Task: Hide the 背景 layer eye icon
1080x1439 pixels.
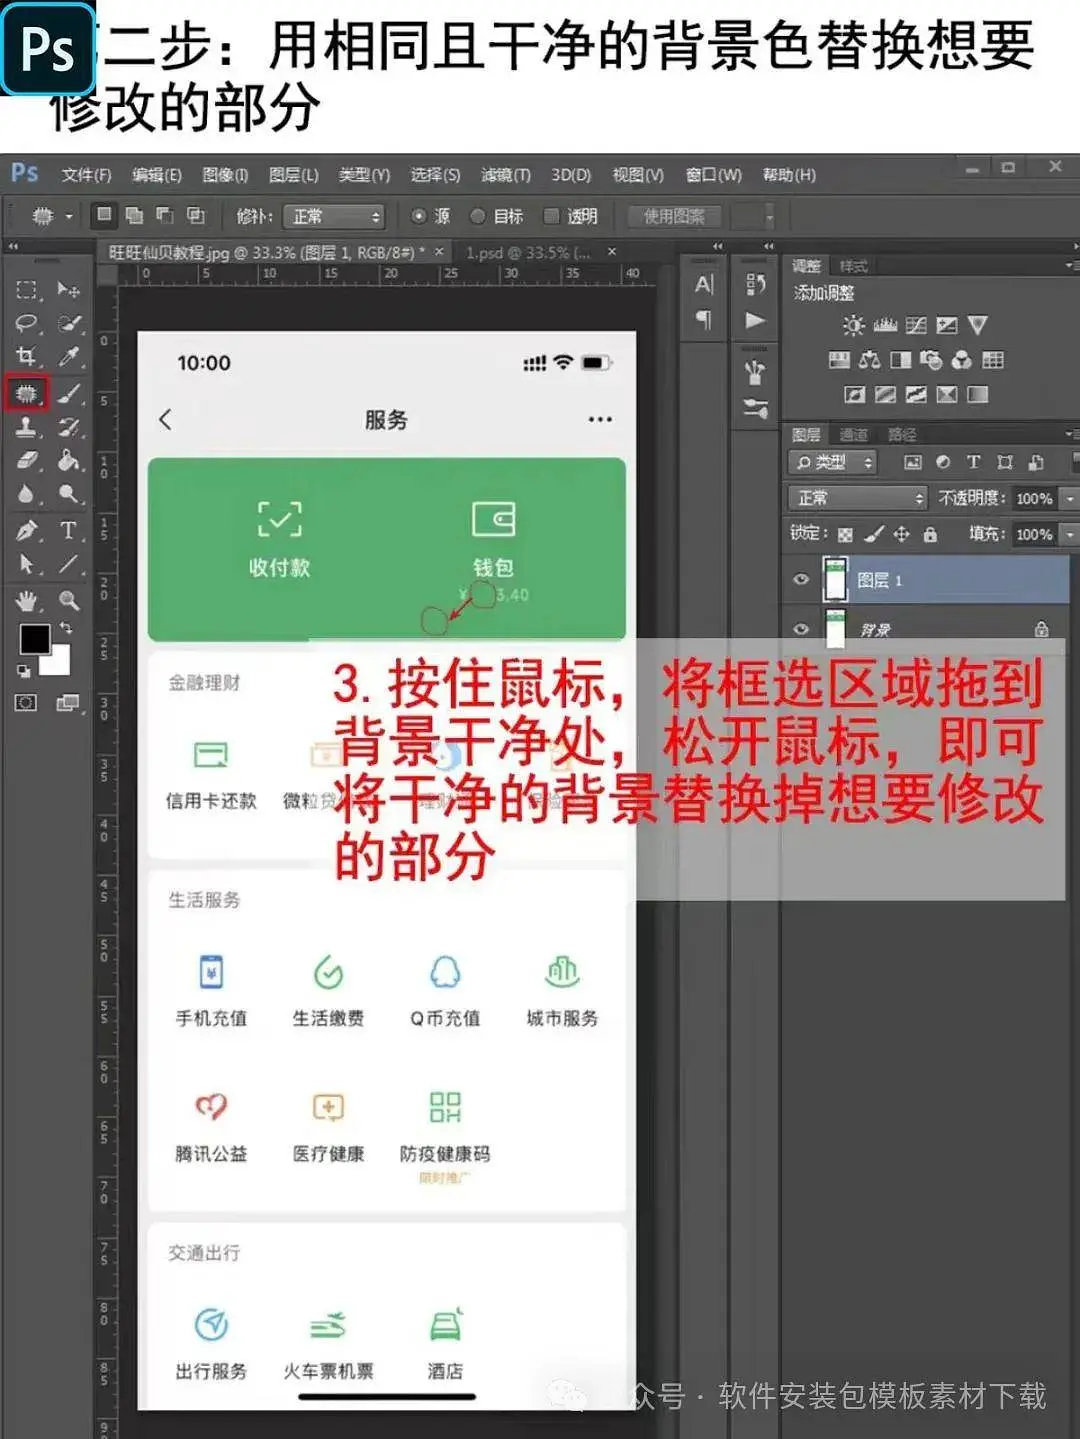Action: pyautogui.click(x=800, y=629)
